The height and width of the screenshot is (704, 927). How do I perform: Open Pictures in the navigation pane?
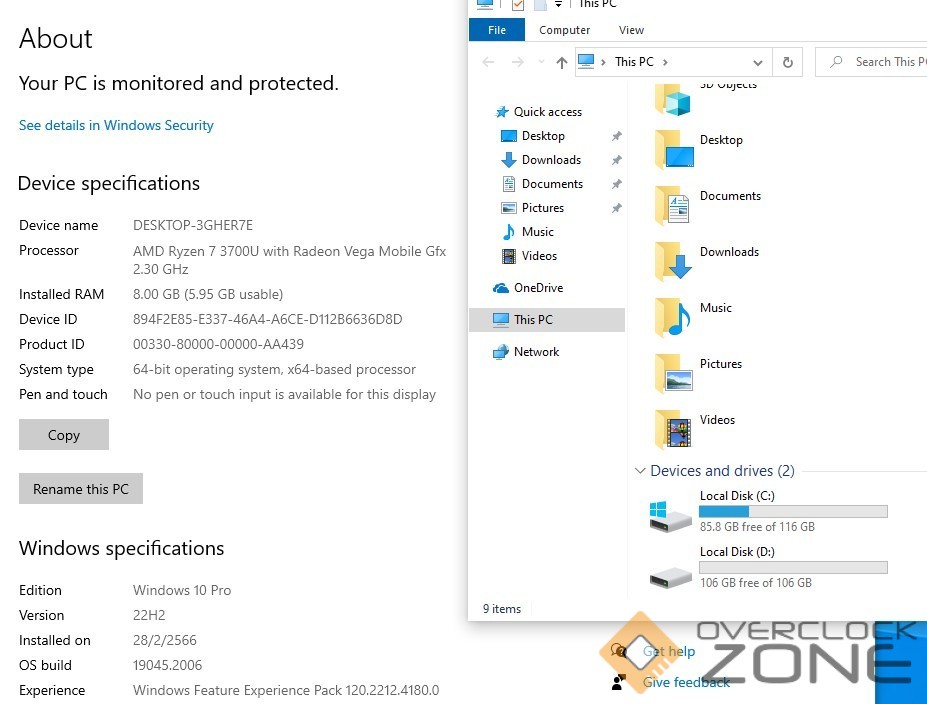(x=543, y=208)
